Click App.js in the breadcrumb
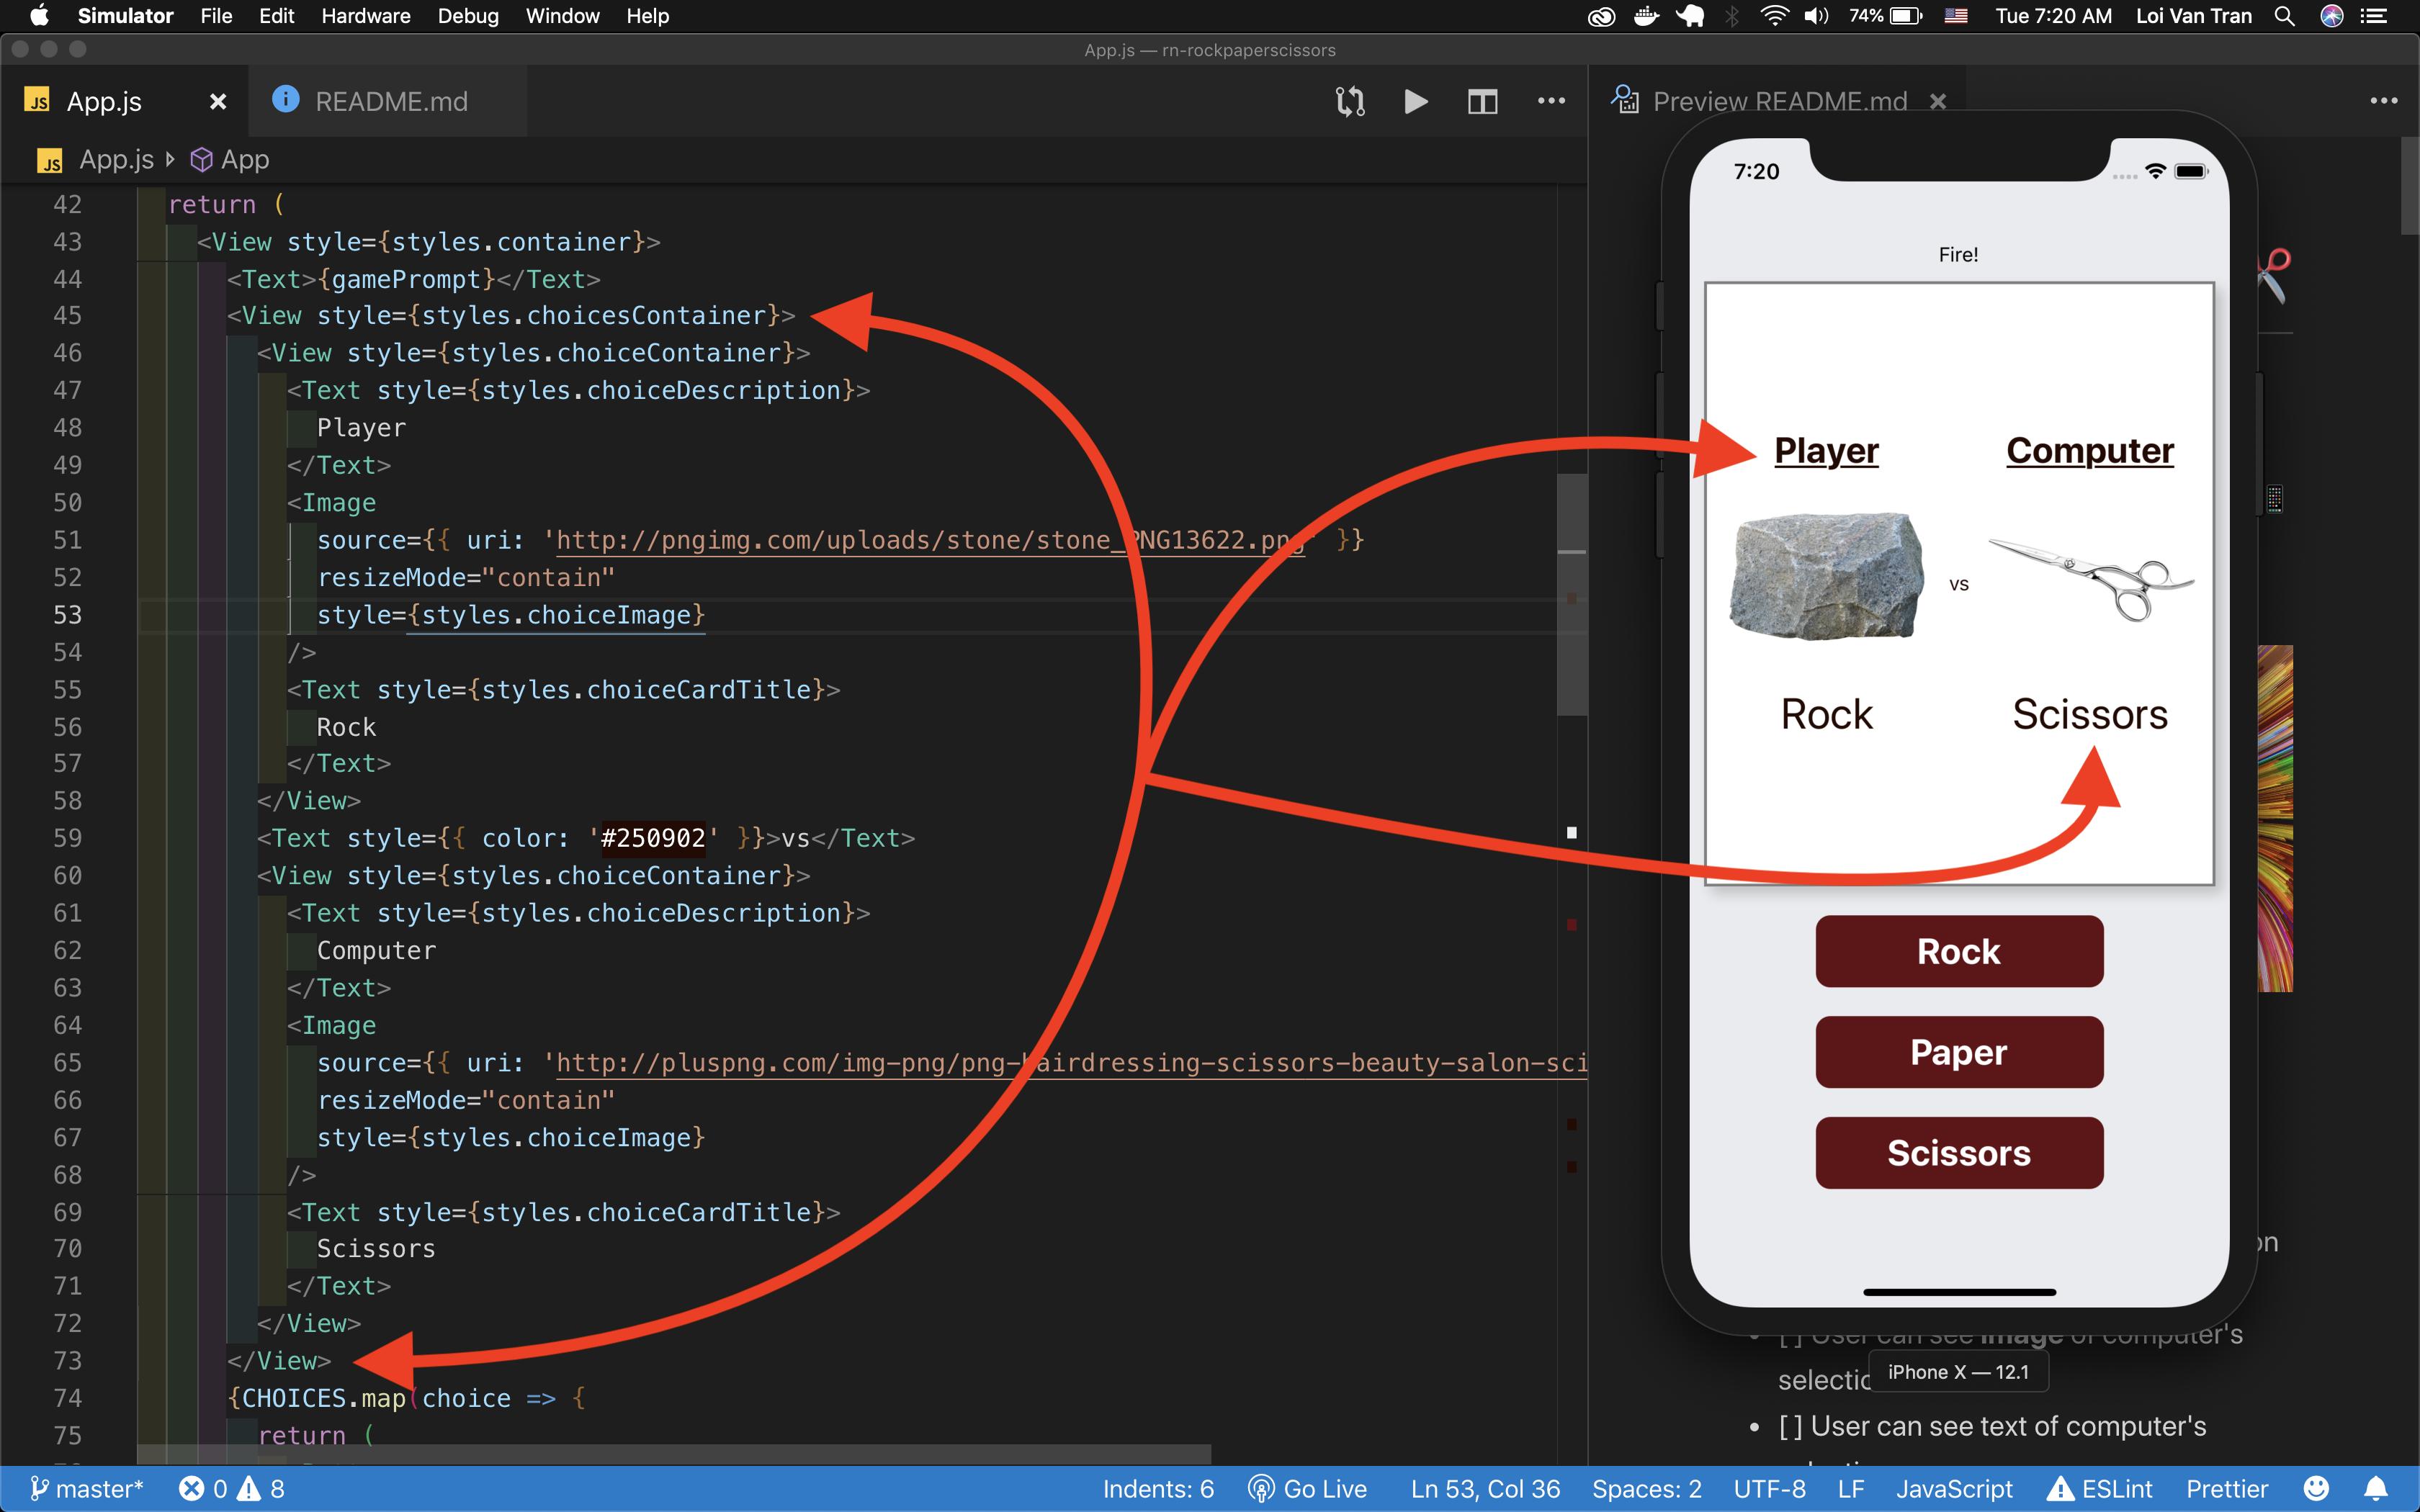The image size is (2420, 1512). point(116,159)
